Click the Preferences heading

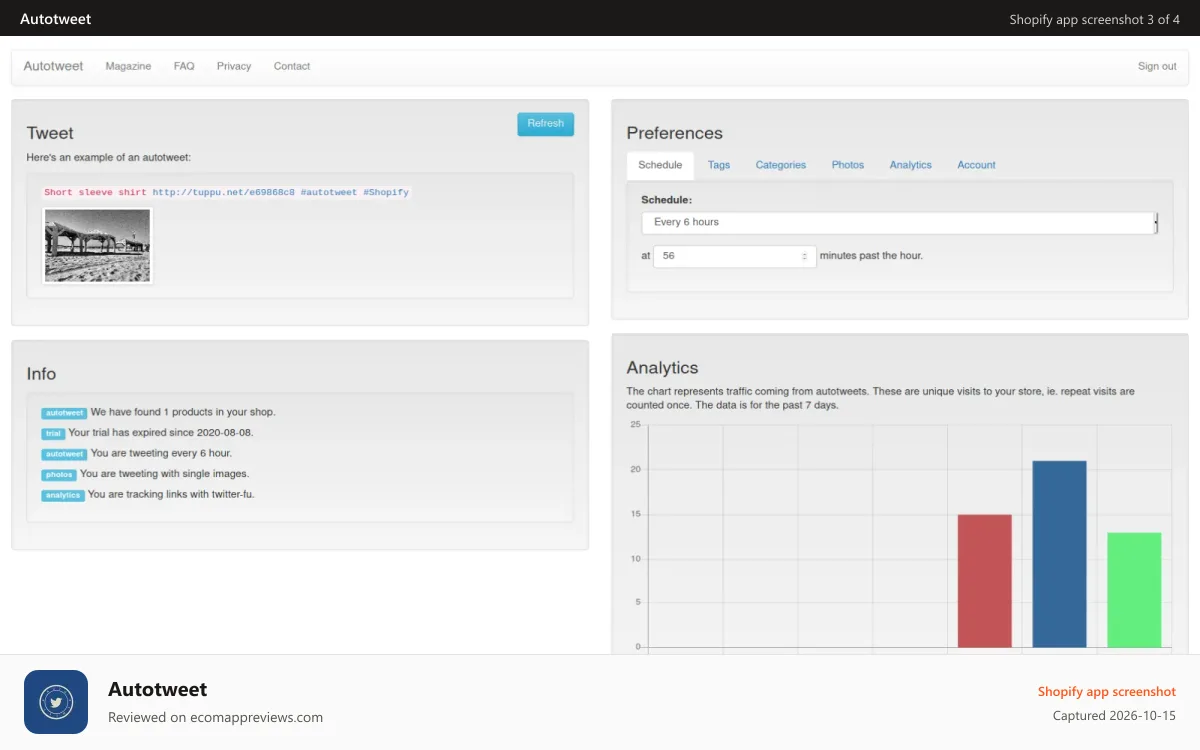tap(674, 133)
